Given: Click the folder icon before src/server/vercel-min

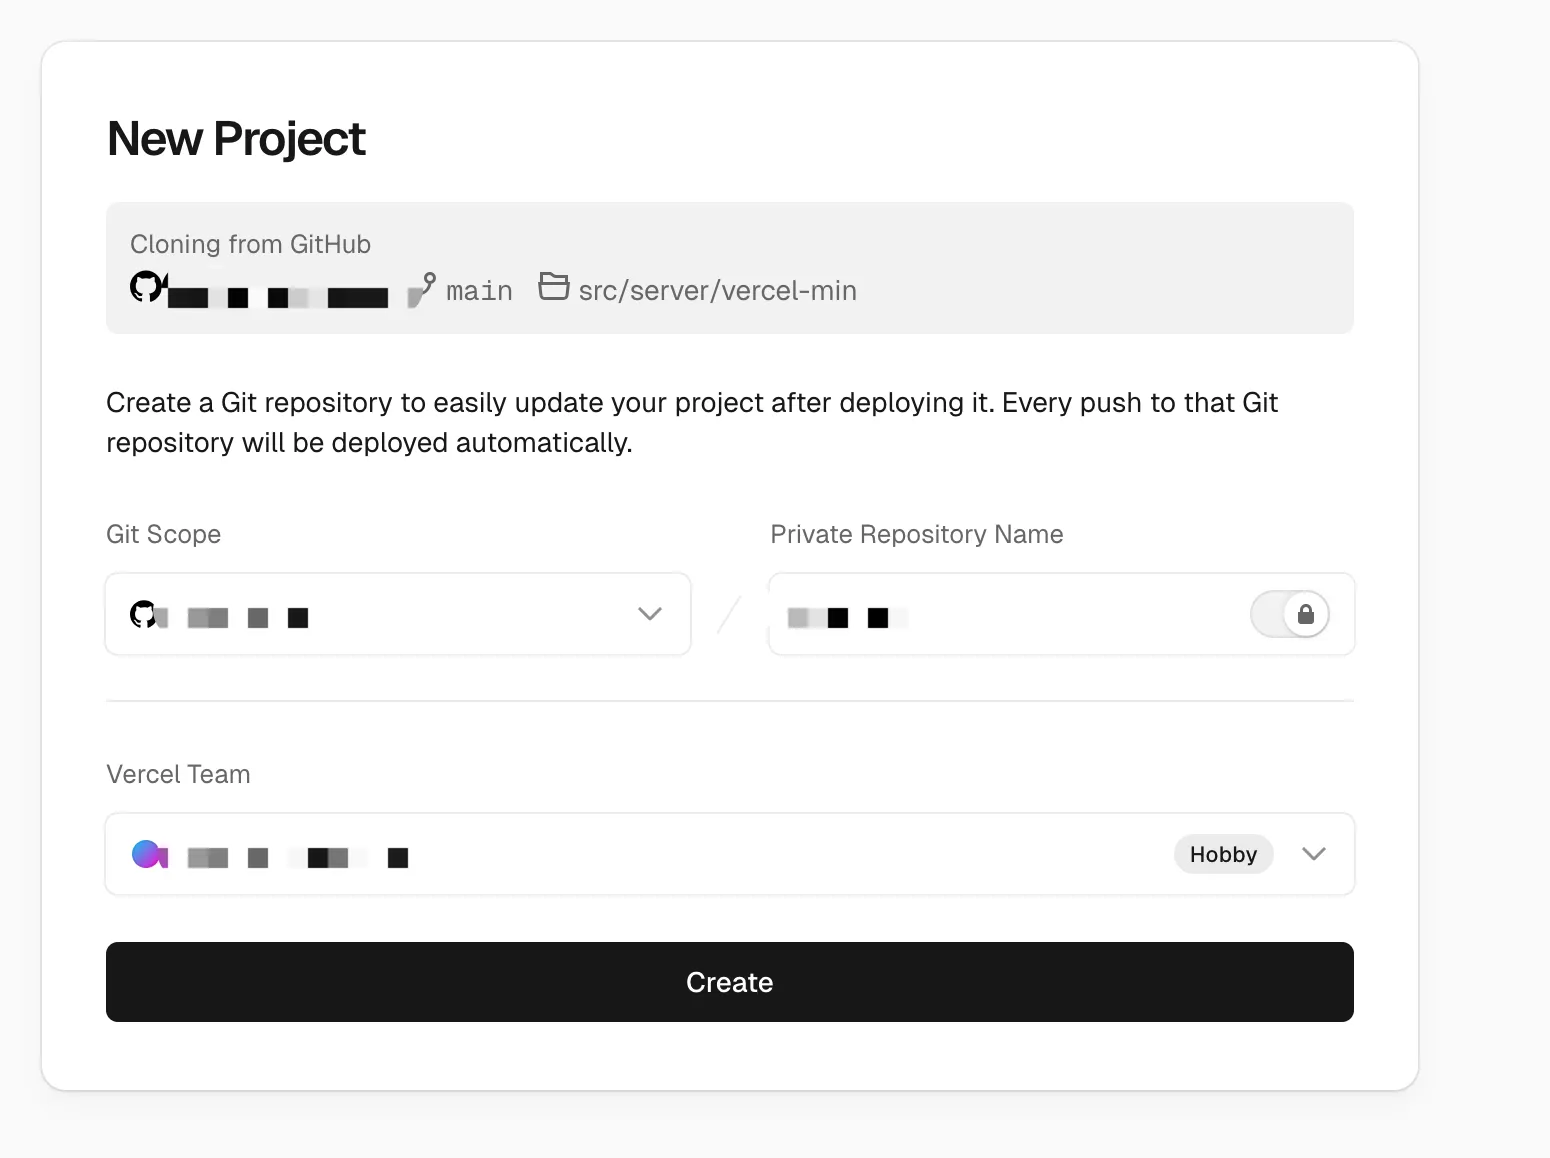Looking at the screenshot, I should [x=553, y=286].
